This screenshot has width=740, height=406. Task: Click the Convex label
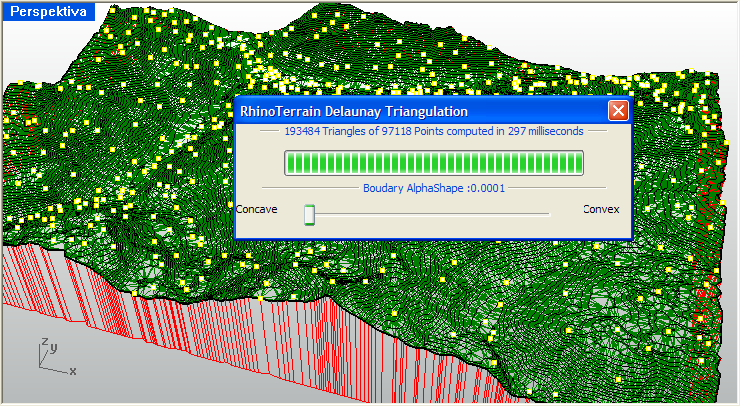[601, 209]
